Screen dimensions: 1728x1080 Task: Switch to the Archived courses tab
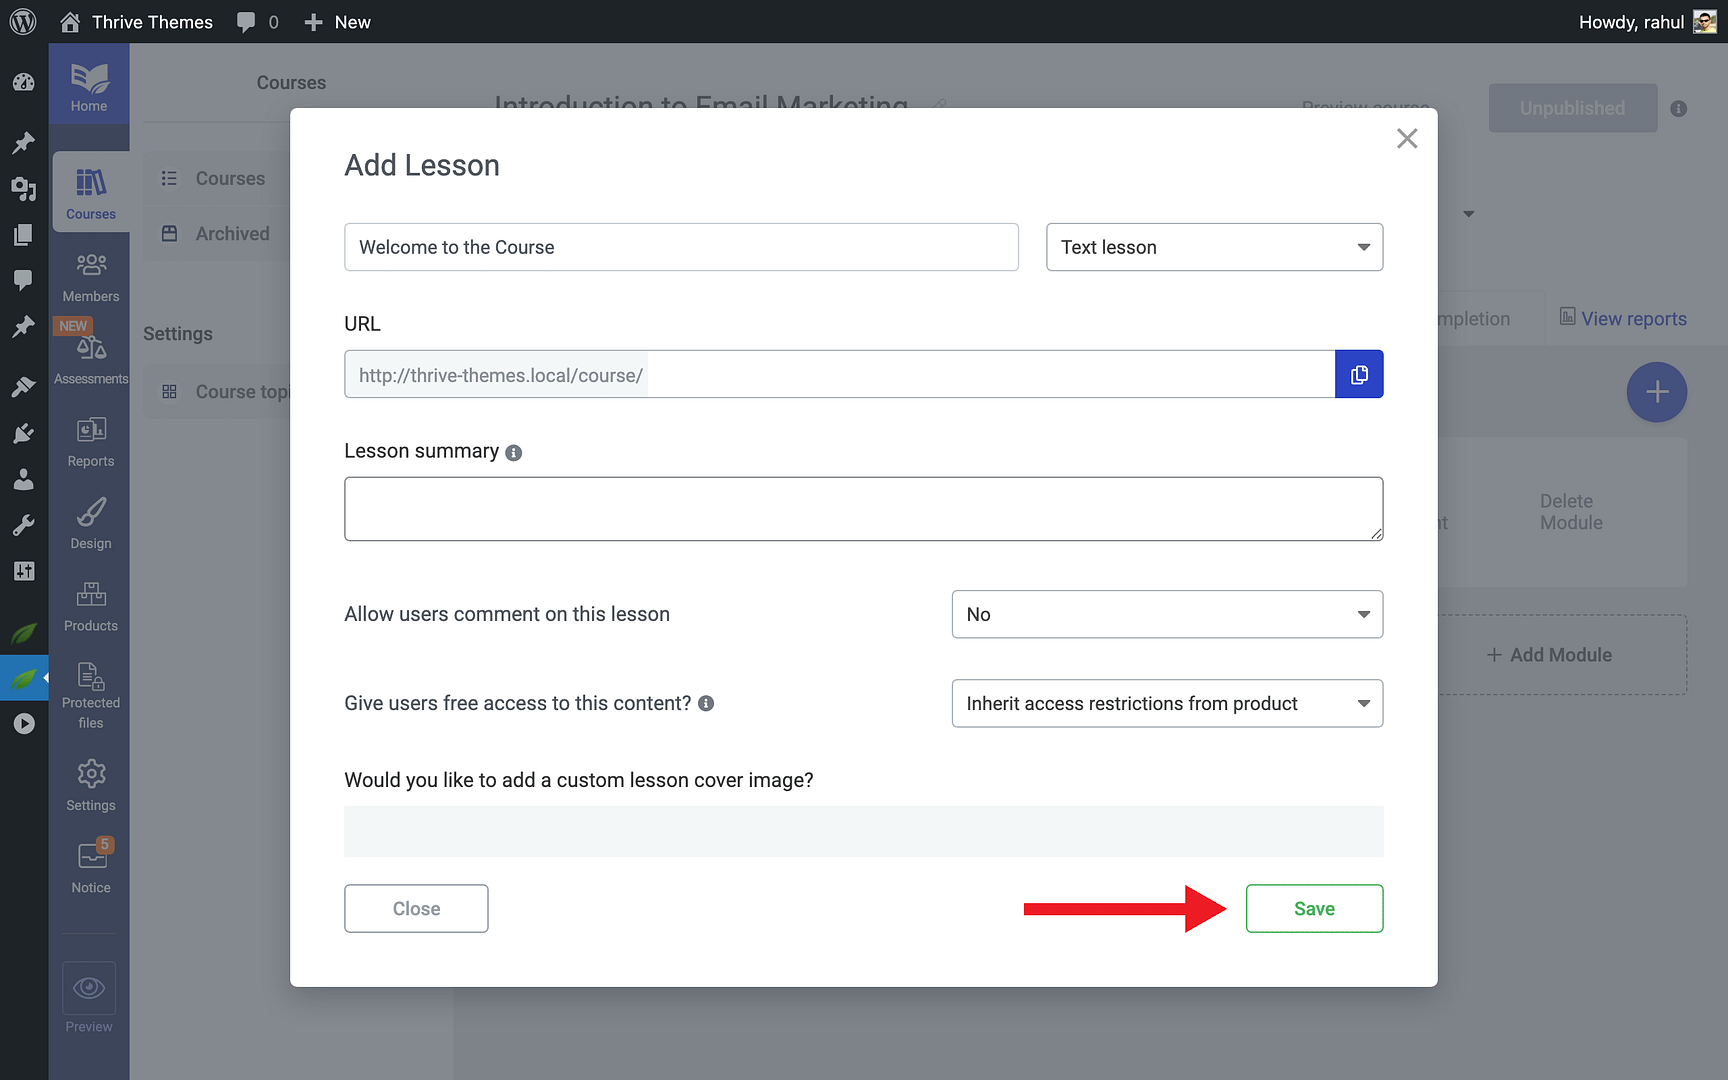231,233
